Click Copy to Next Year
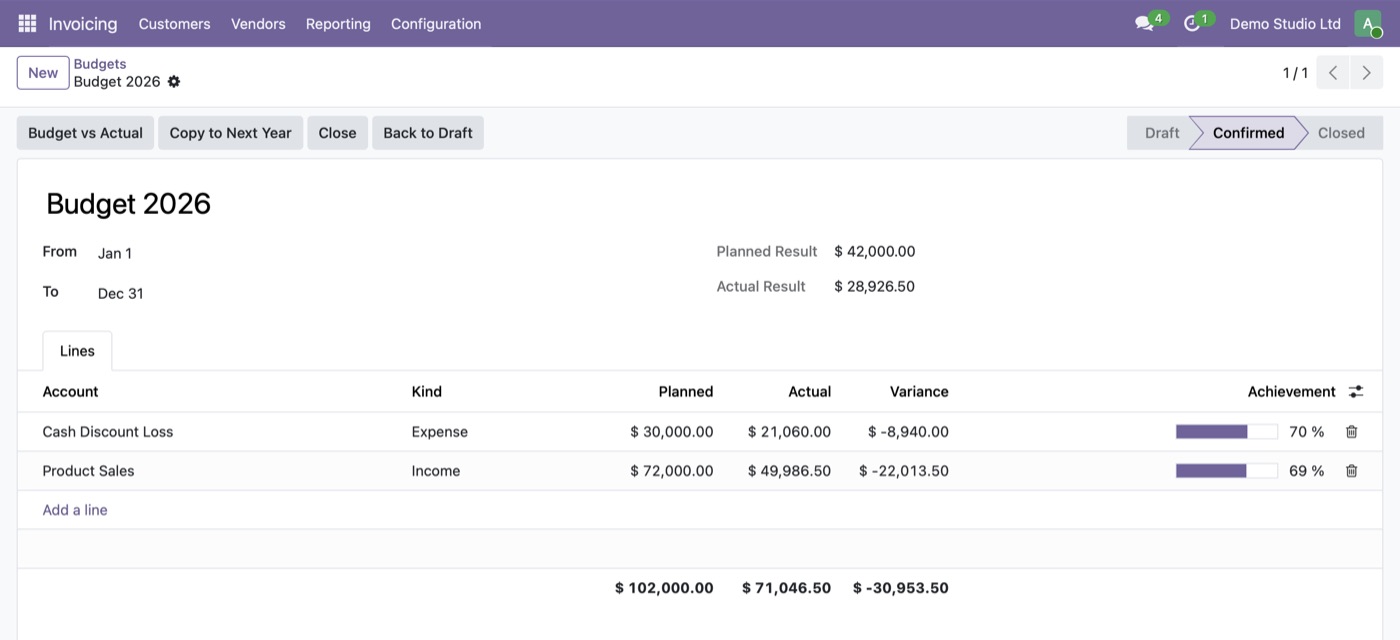Image resolution: width=1400 pixels, height=640 pixels. (230, 133)
